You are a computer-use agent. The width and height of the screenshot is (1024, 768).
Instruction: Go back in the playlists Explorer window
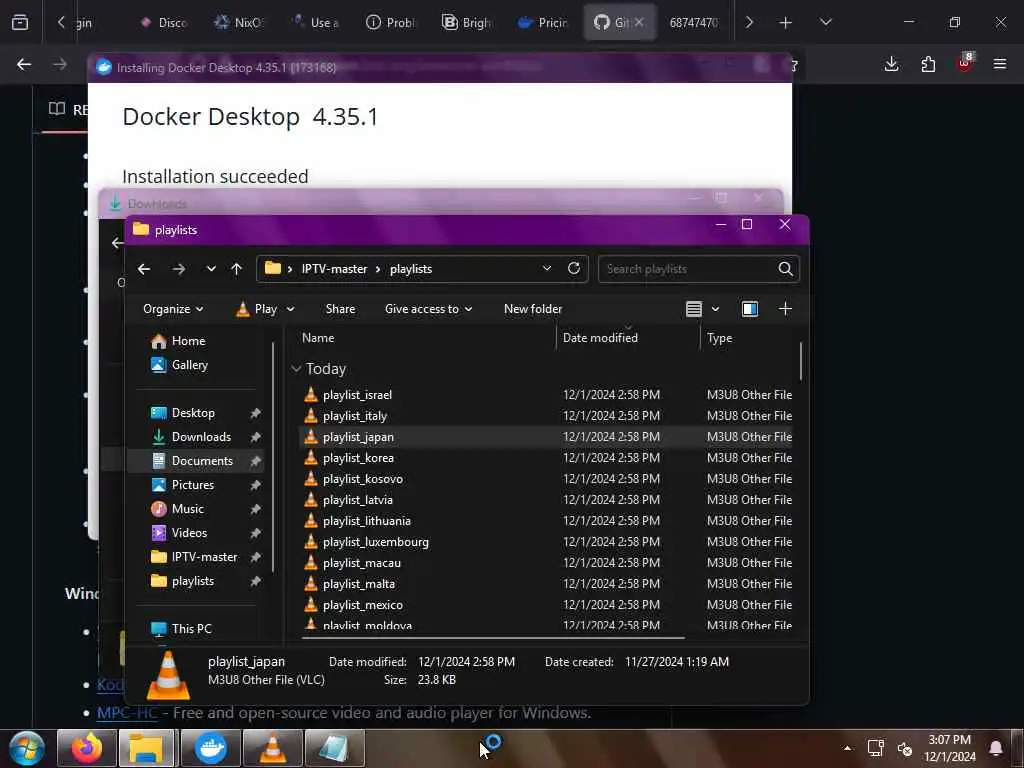pyautogui.click(x=144, y=269)
